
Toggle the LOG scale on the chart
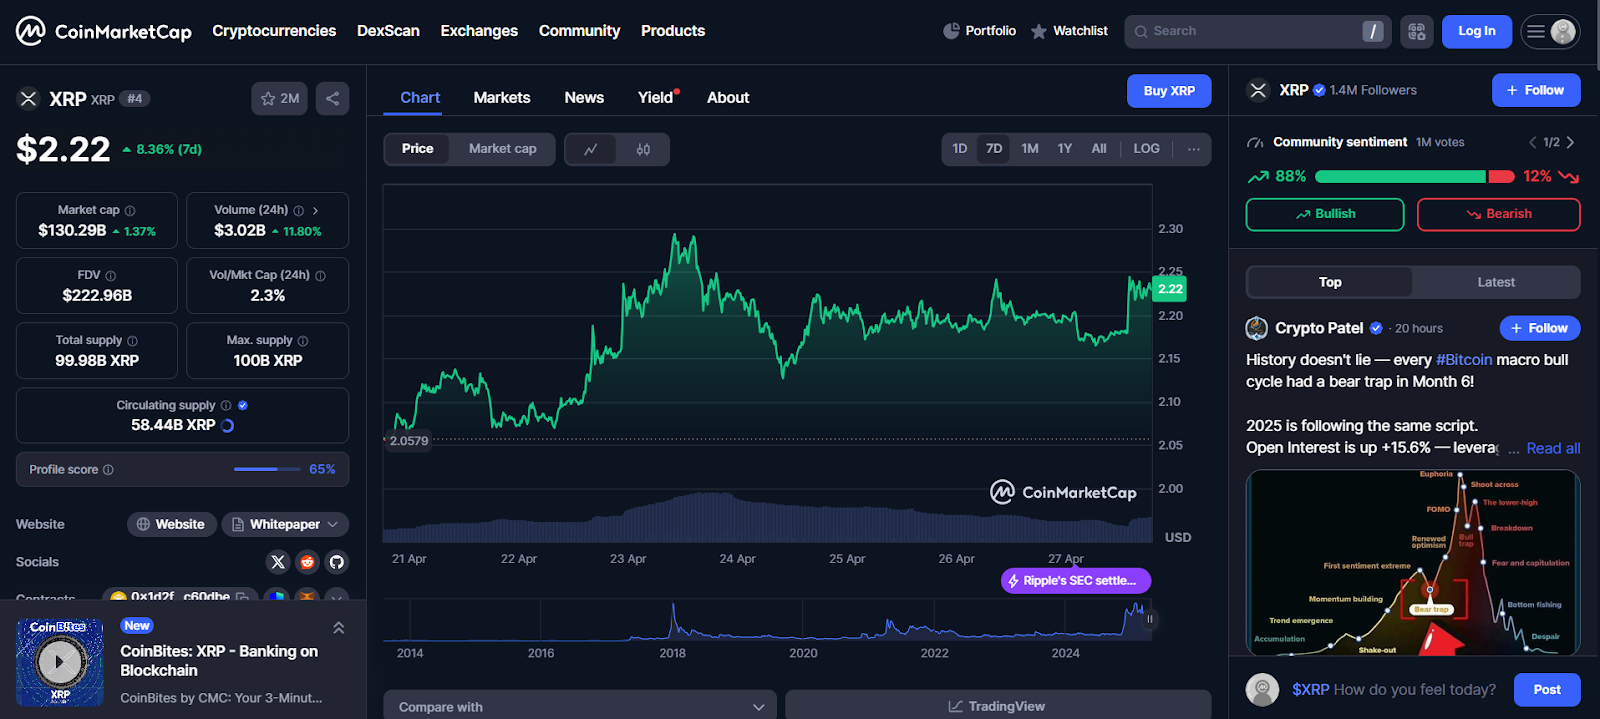coord(1146,149)
